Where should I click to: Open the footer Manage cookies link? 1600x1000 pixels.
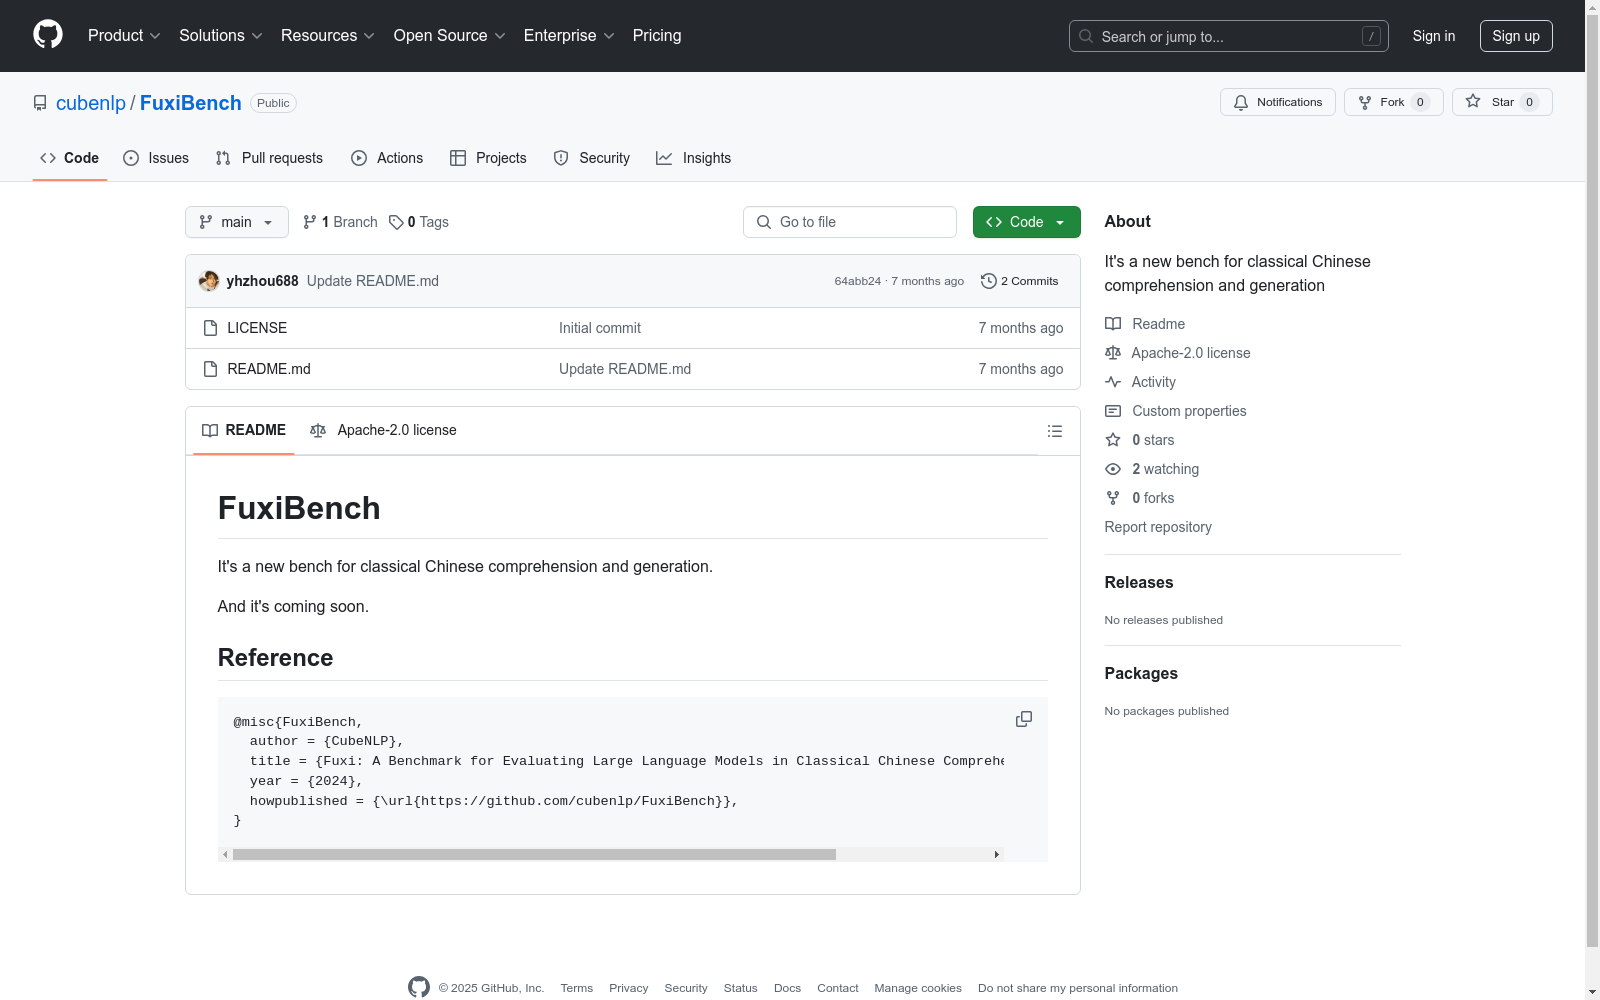(x=918, y=988)
